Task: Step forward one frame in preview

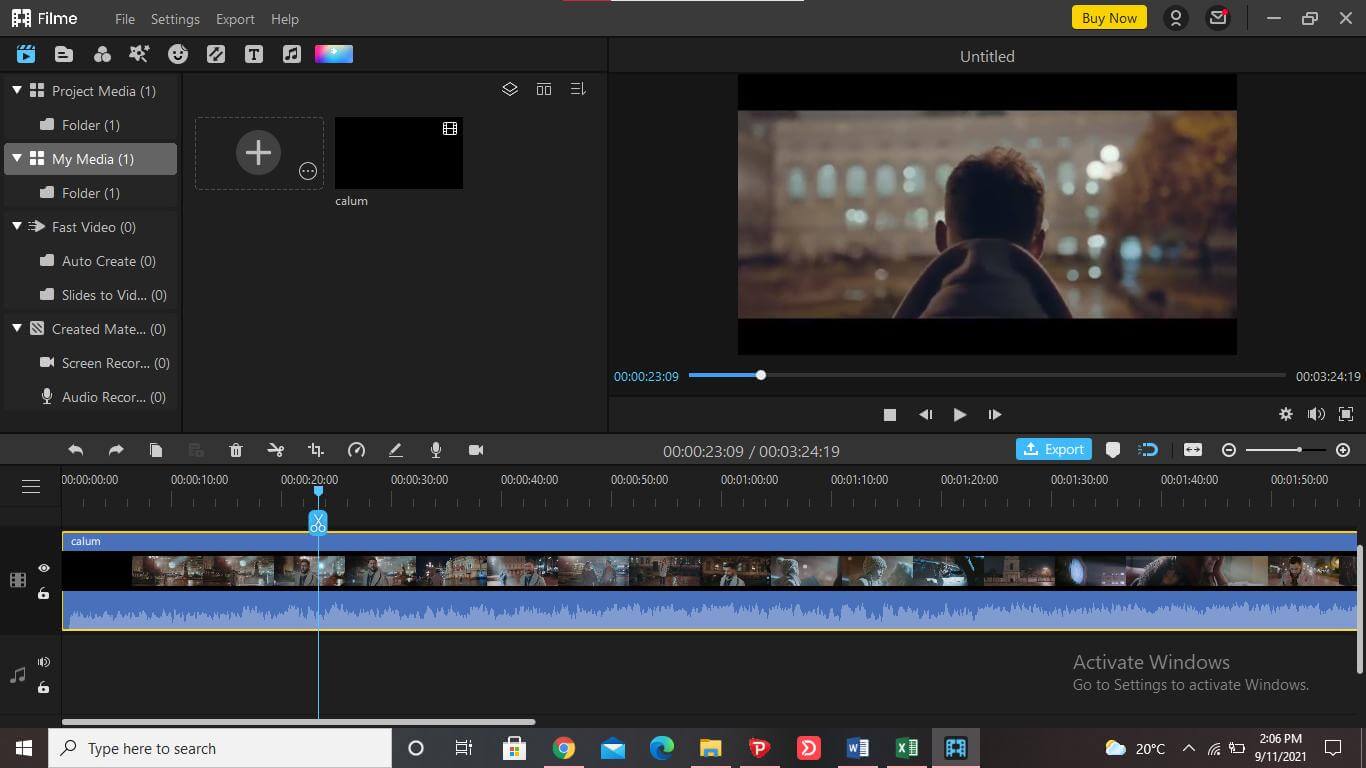Action: coord(994,414)
